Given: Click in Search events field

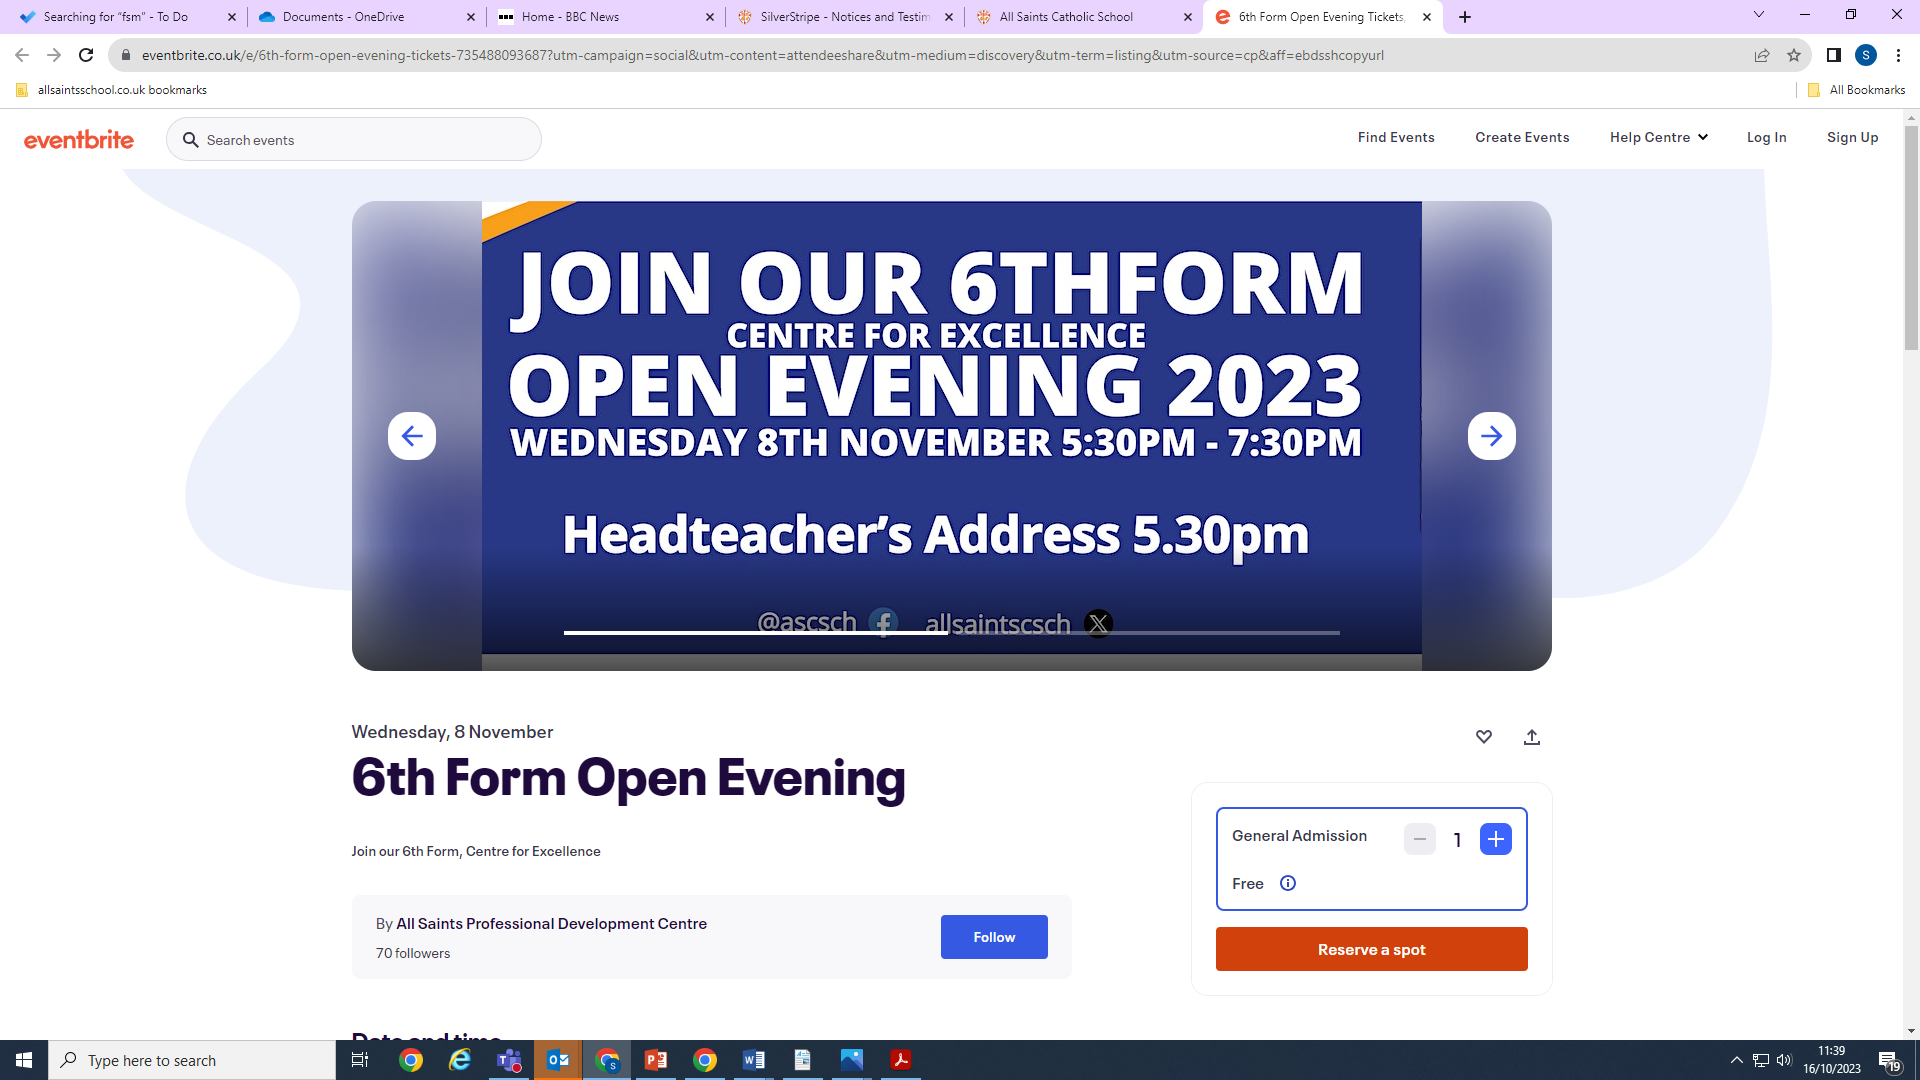Looking at the screenshot, I should [354, 139].
